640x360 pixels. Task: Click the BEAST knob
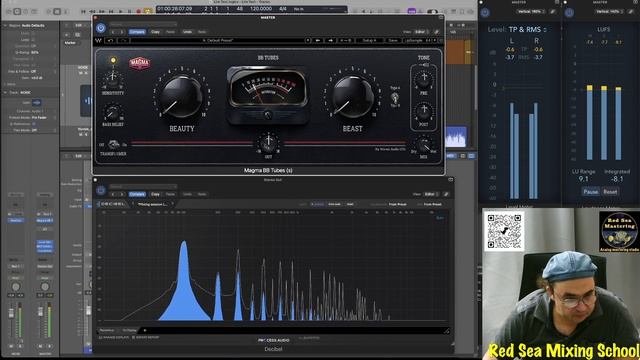click(353, 96)
